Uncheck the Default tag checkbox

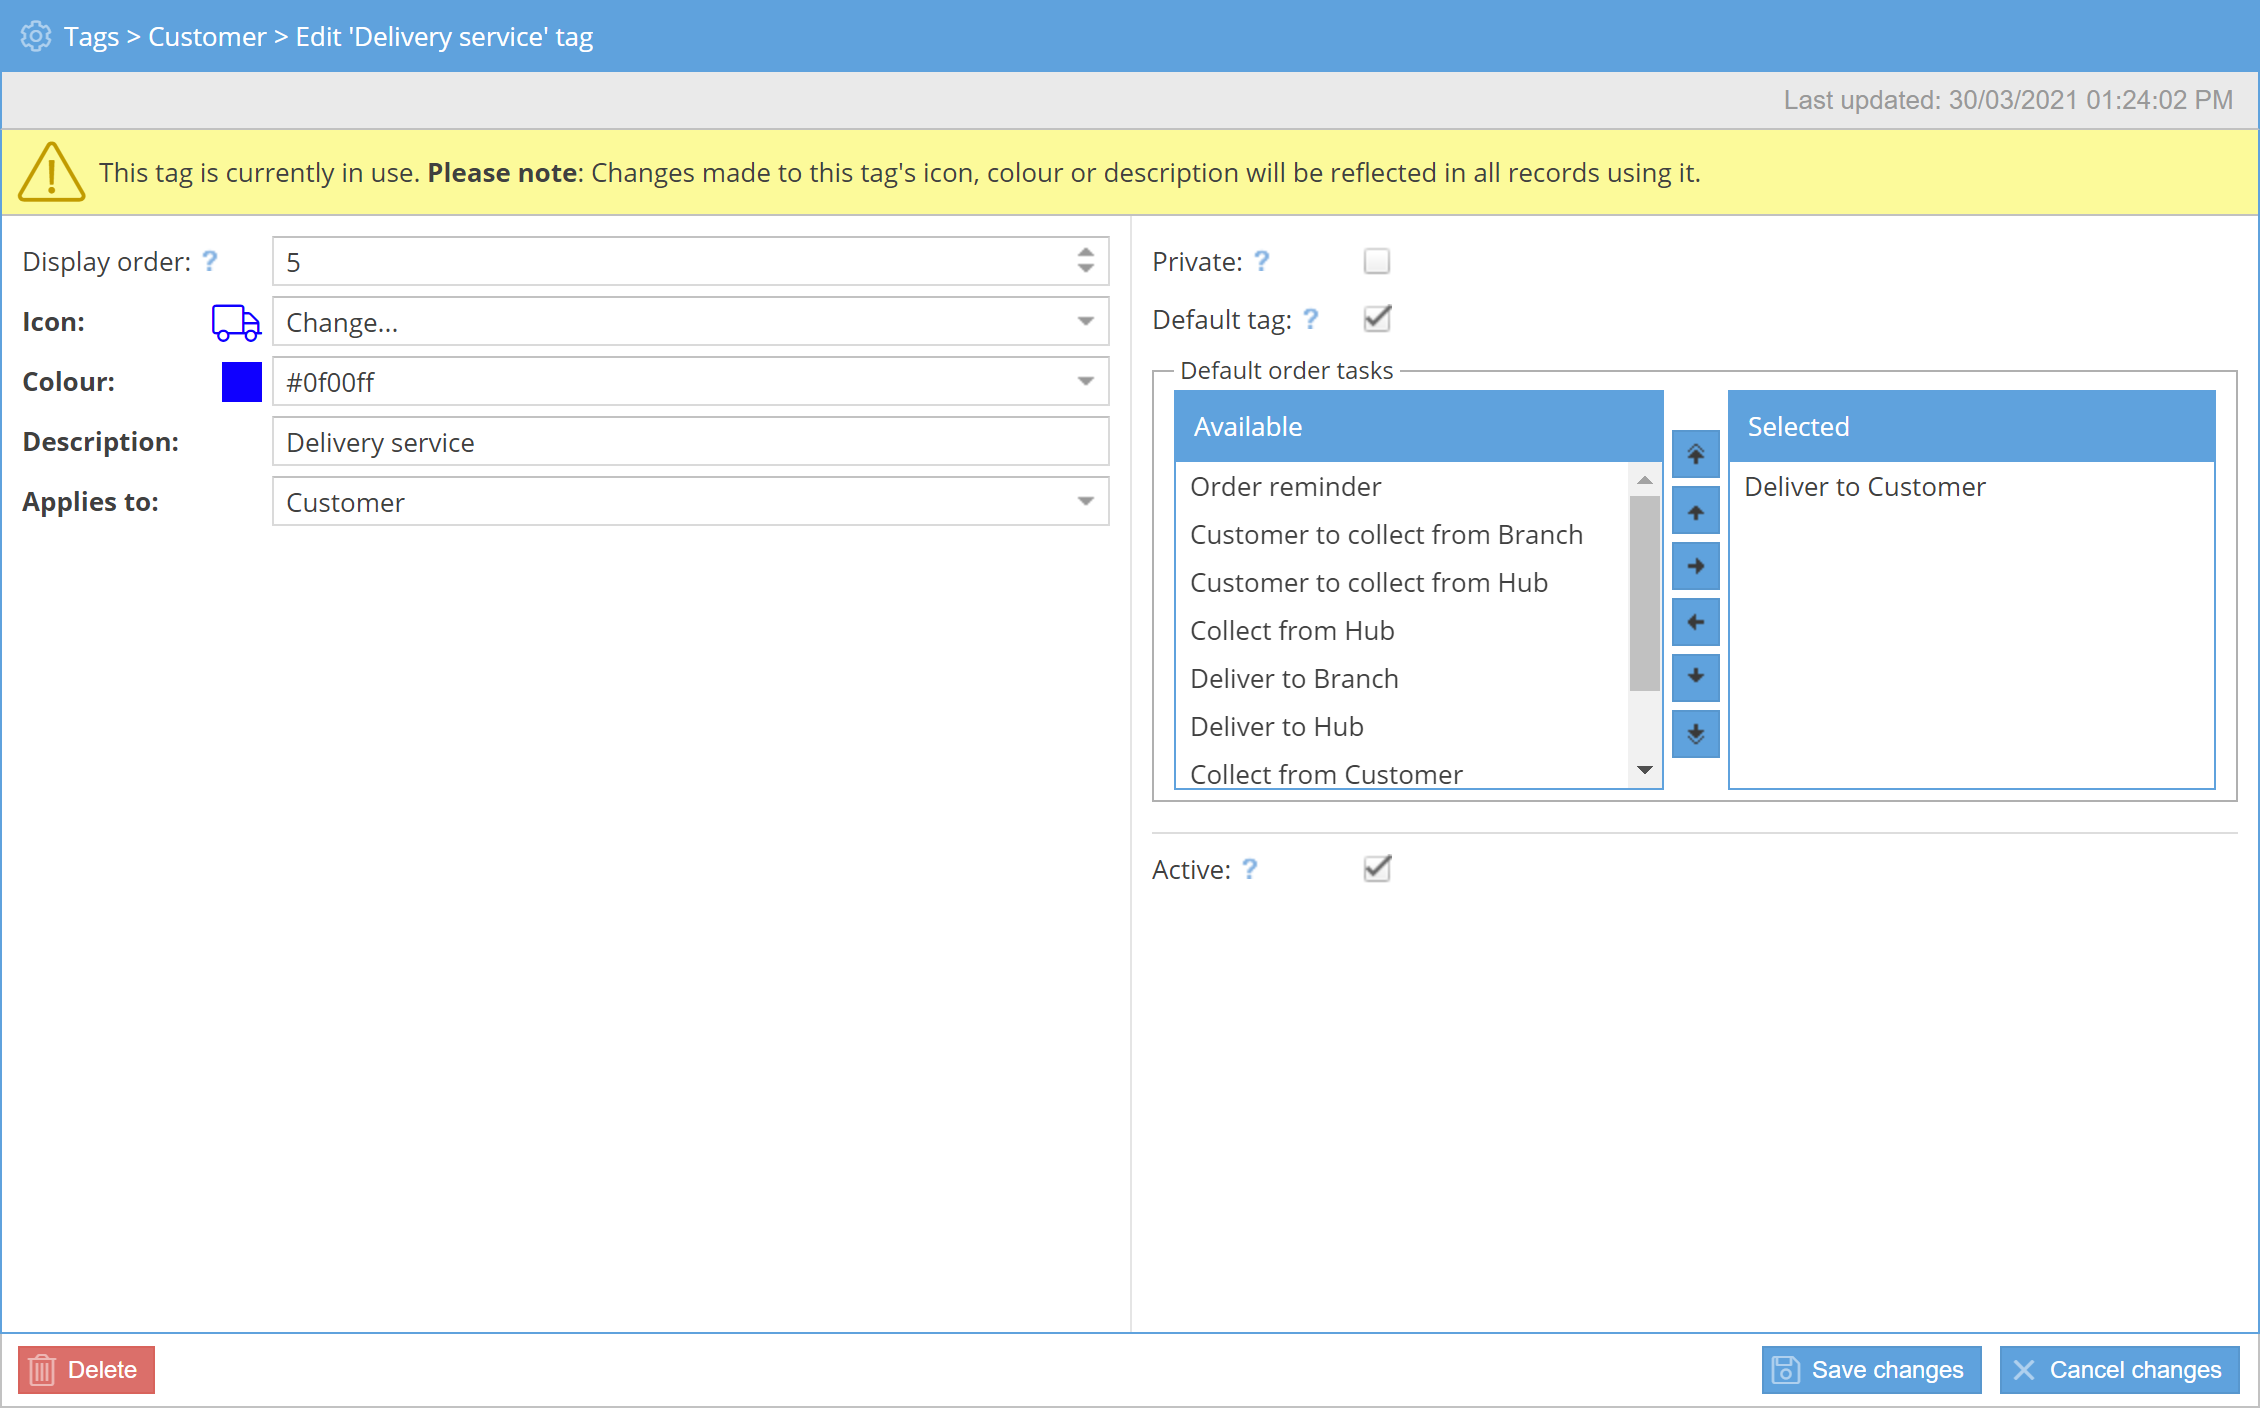point(1376,319)
